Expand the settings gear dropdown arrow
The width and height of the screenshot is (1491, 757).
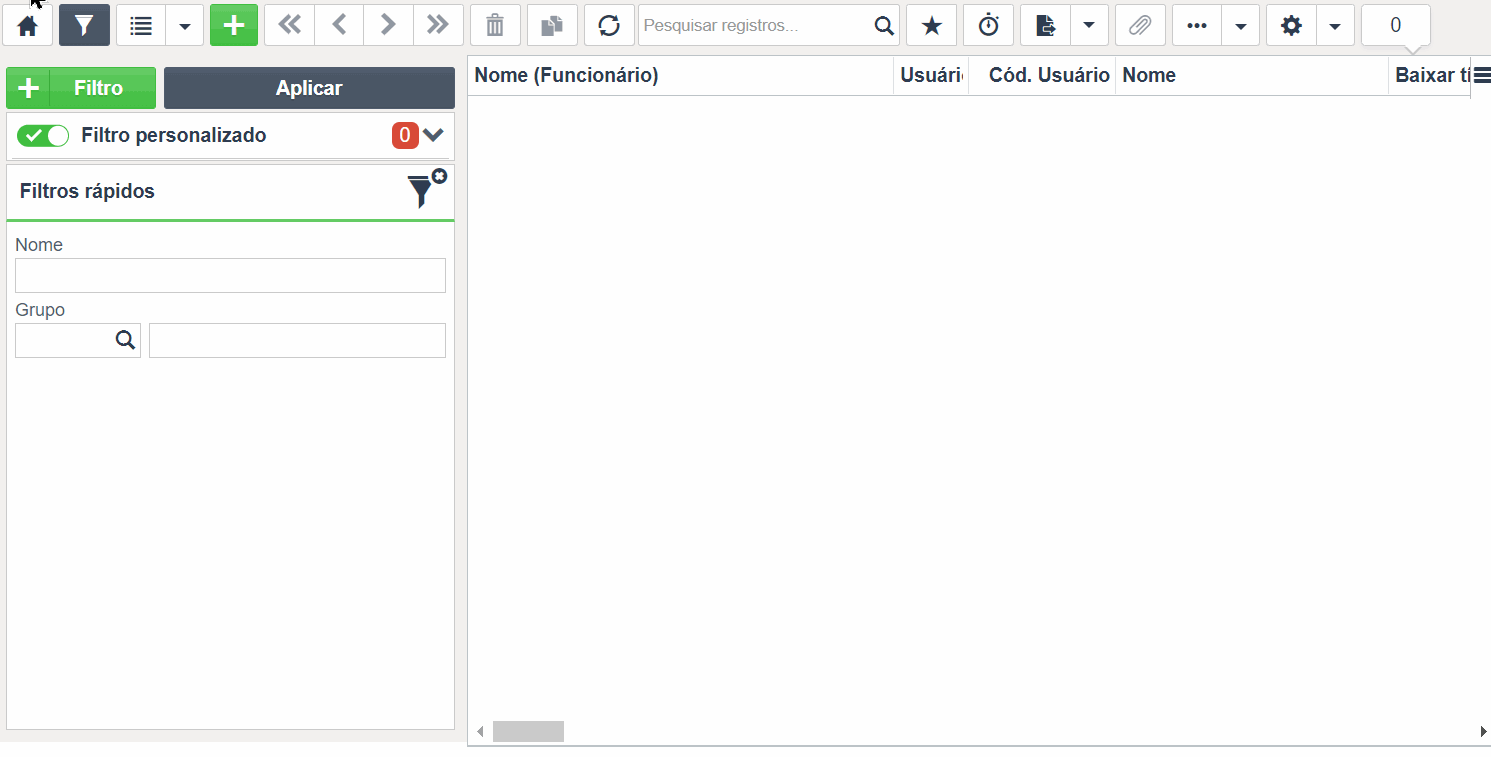[1336, 26]
